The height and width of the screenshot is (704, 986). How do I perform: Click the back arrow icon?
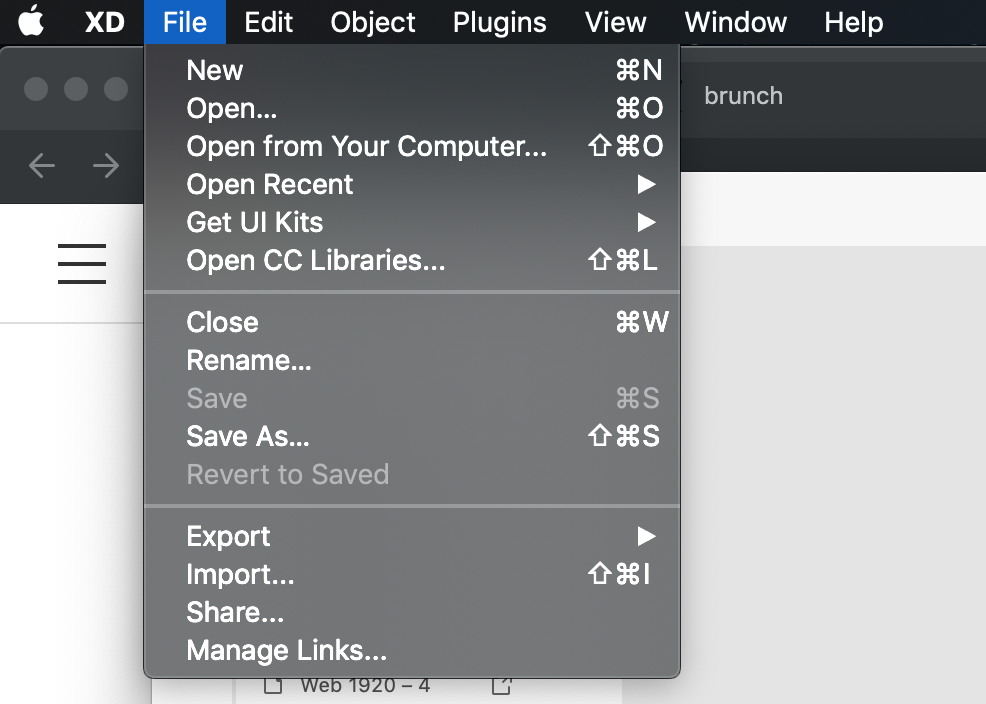click(41, 165)
